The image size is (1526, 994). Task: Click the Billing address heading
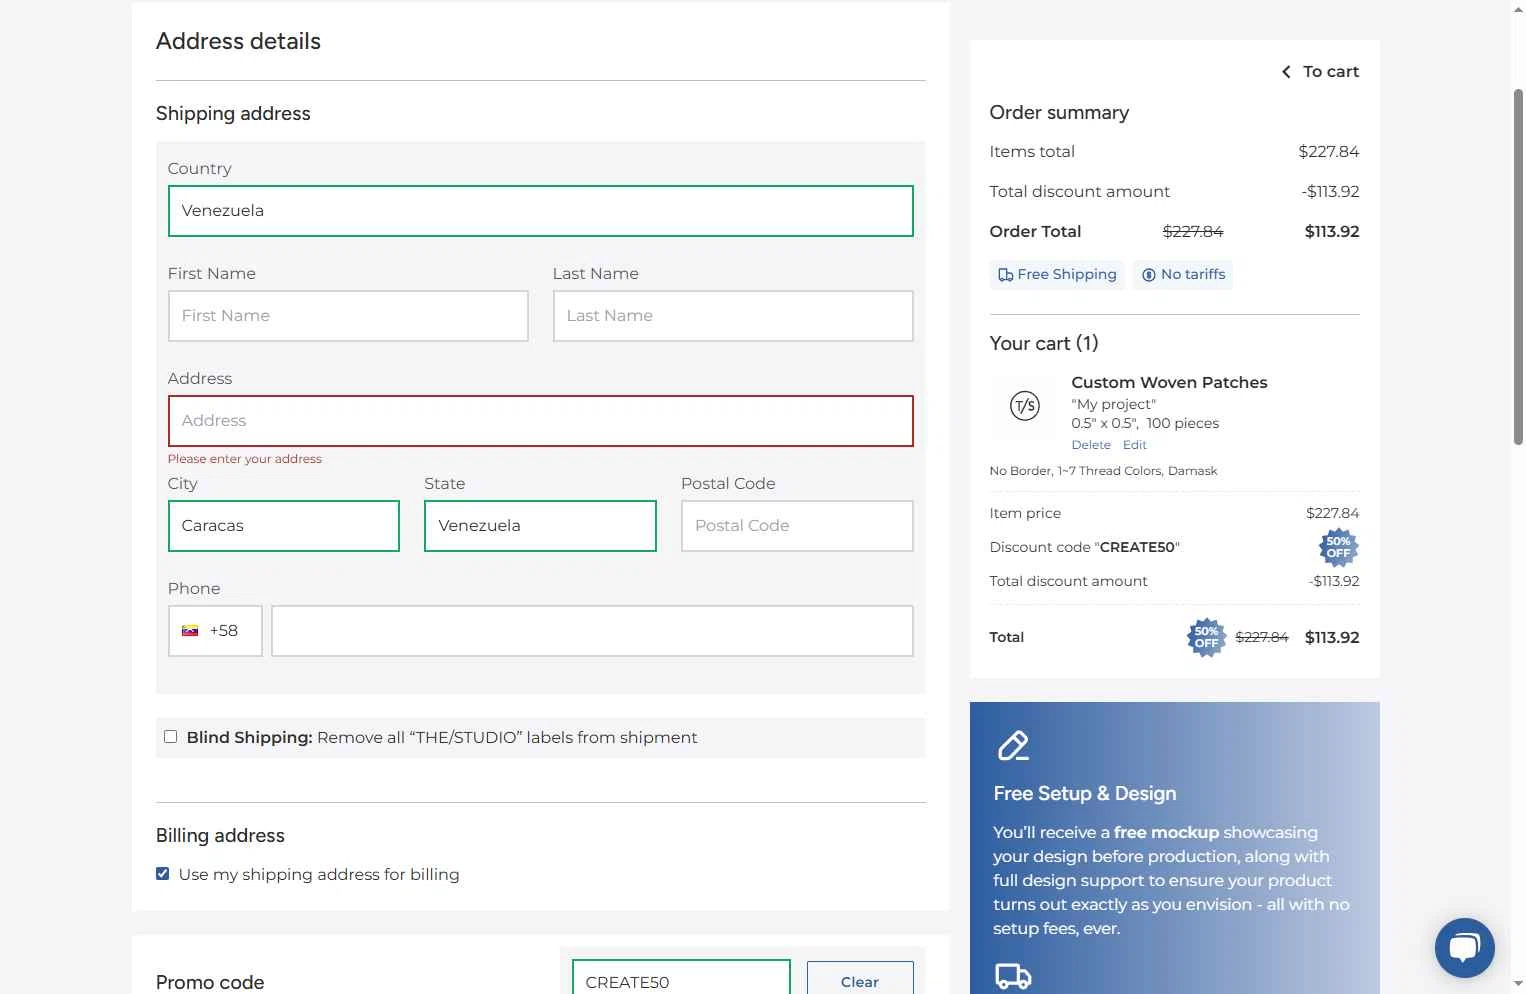click(220, 836)
